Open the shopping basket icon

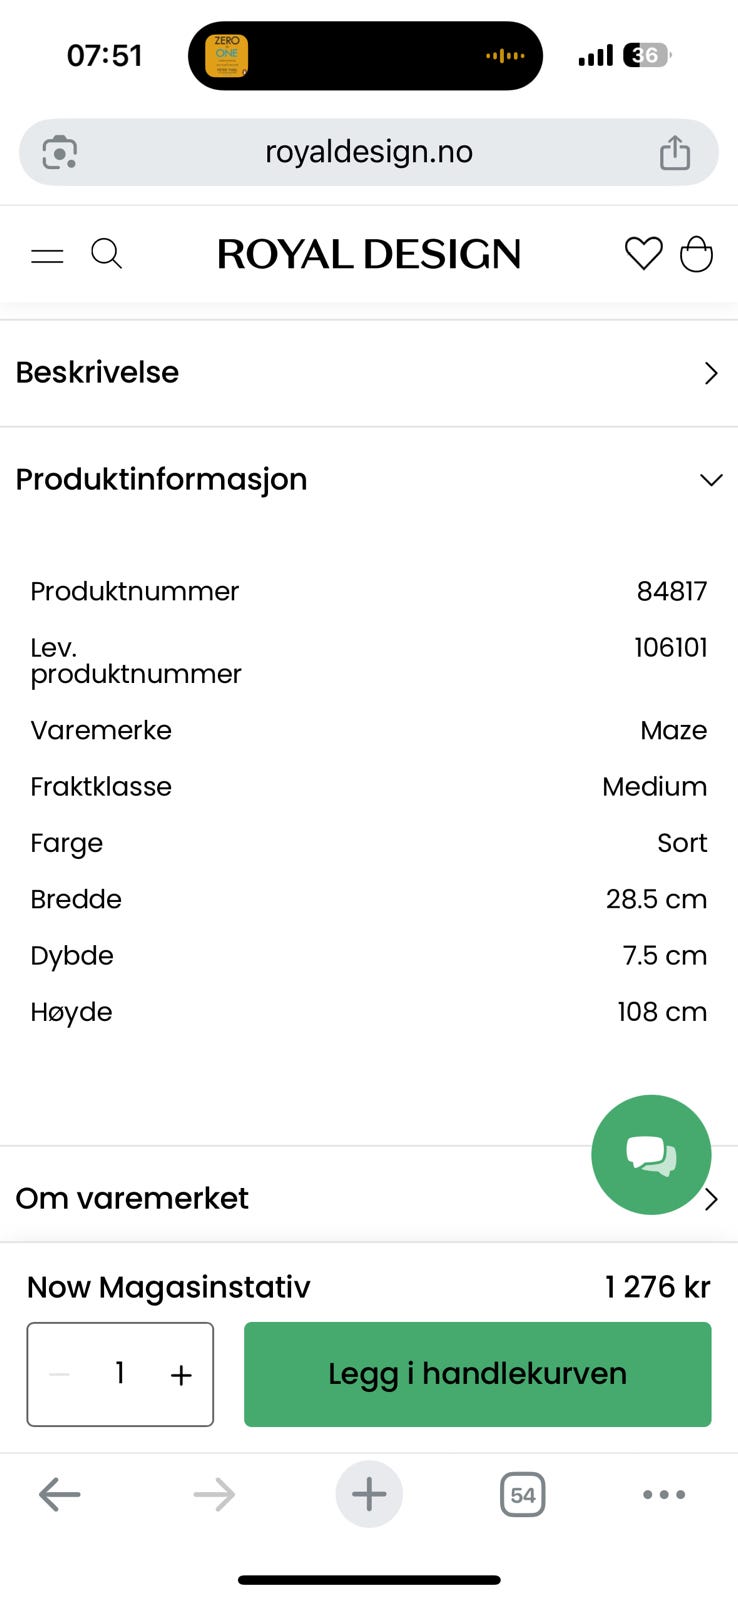[696, 254]
